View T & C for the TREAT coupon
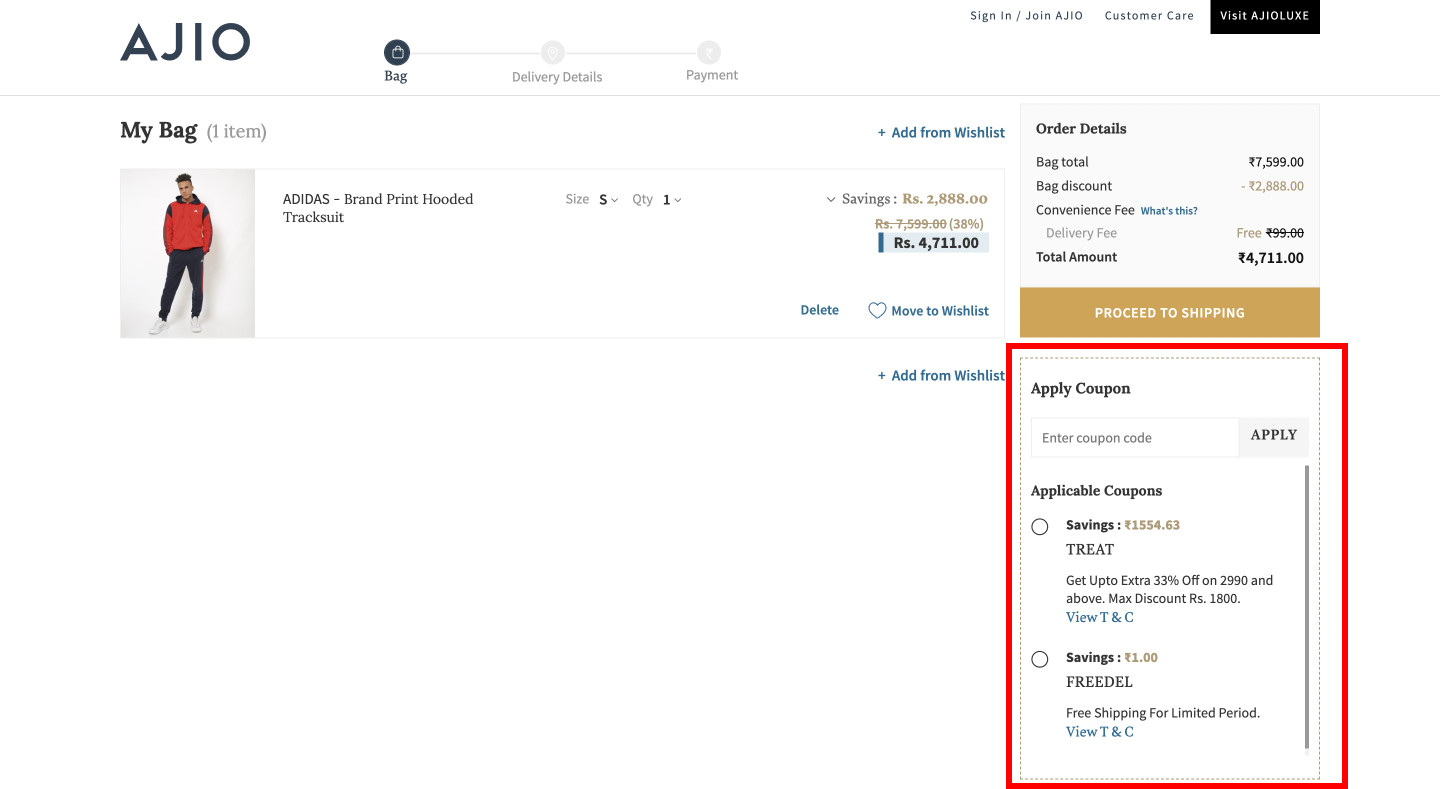The height and width of the screenshot is (789, 1440). tap(1100, 618)
